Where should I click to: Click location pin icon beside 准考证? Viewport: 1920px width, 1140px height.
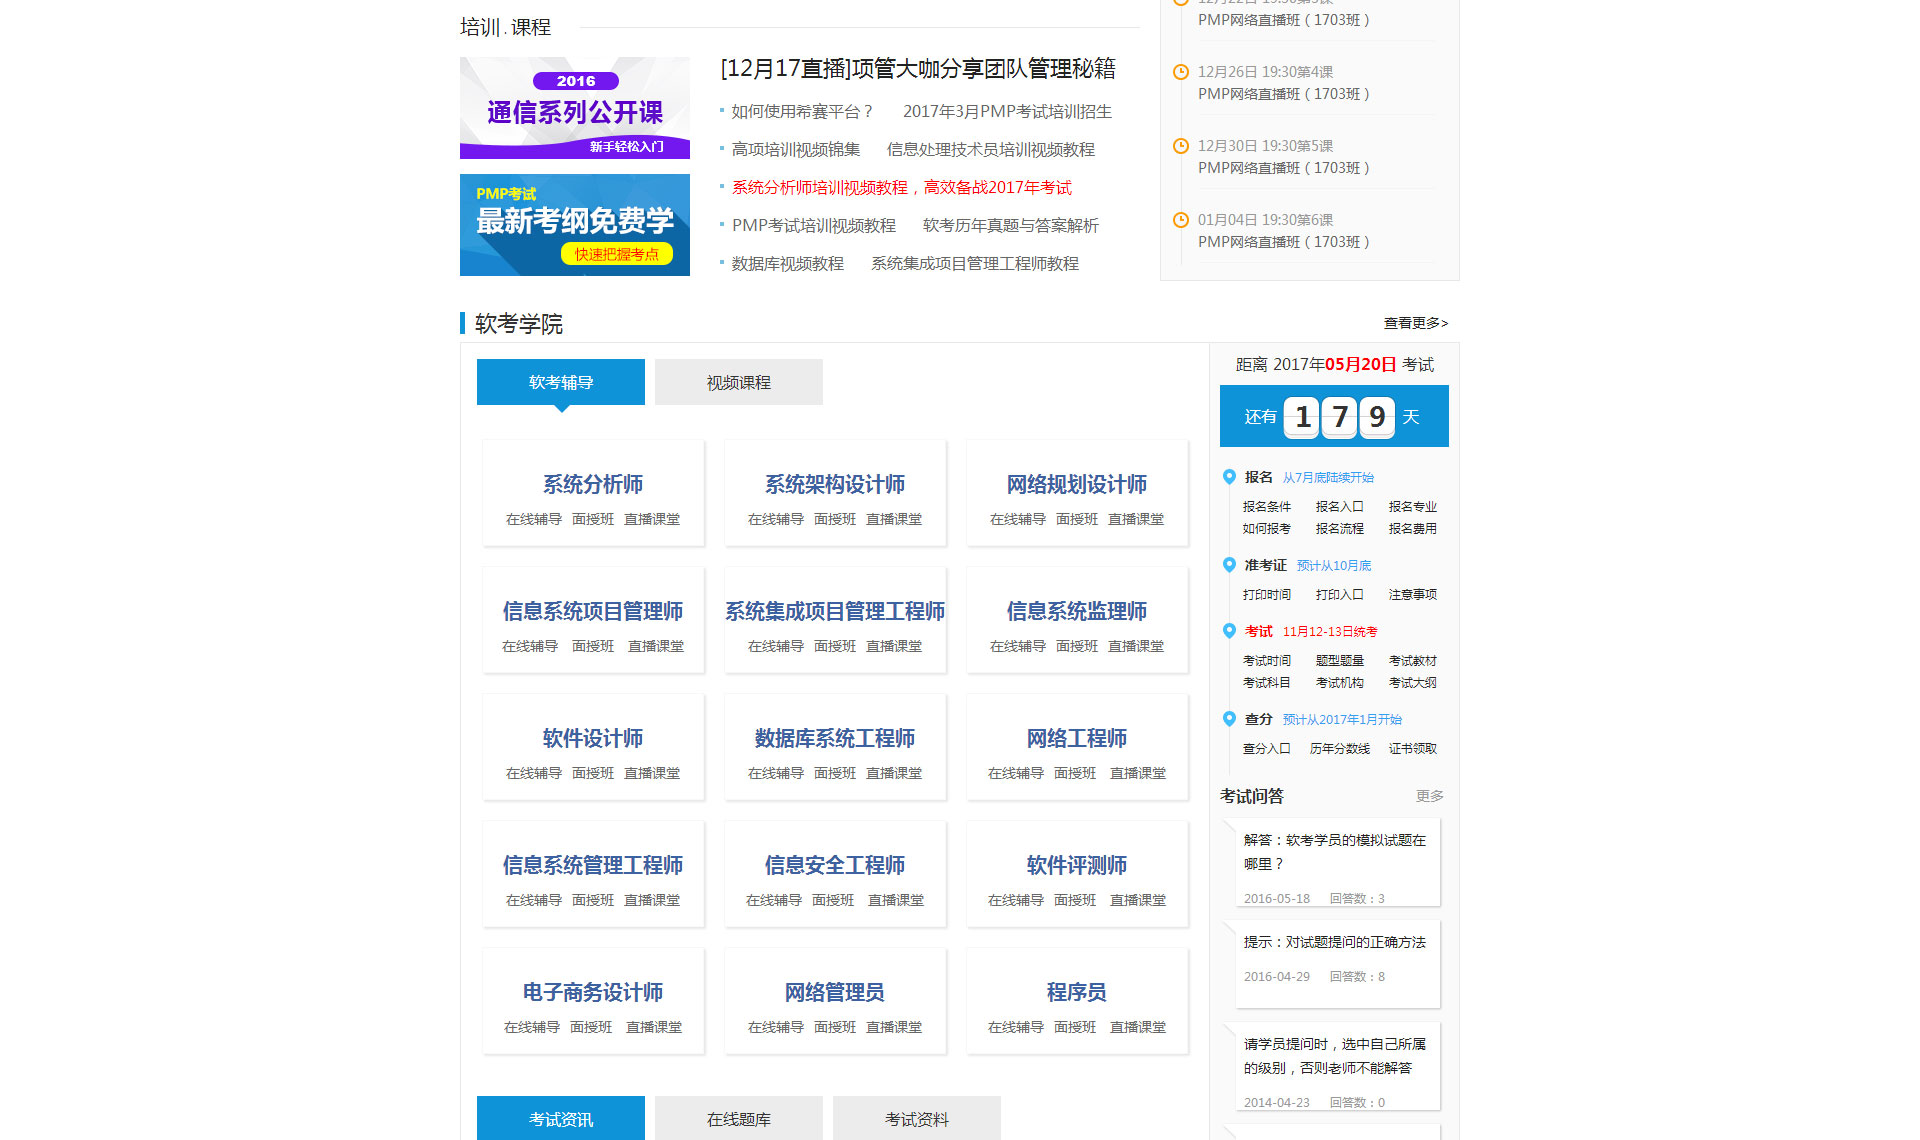tap(1229, 565)
